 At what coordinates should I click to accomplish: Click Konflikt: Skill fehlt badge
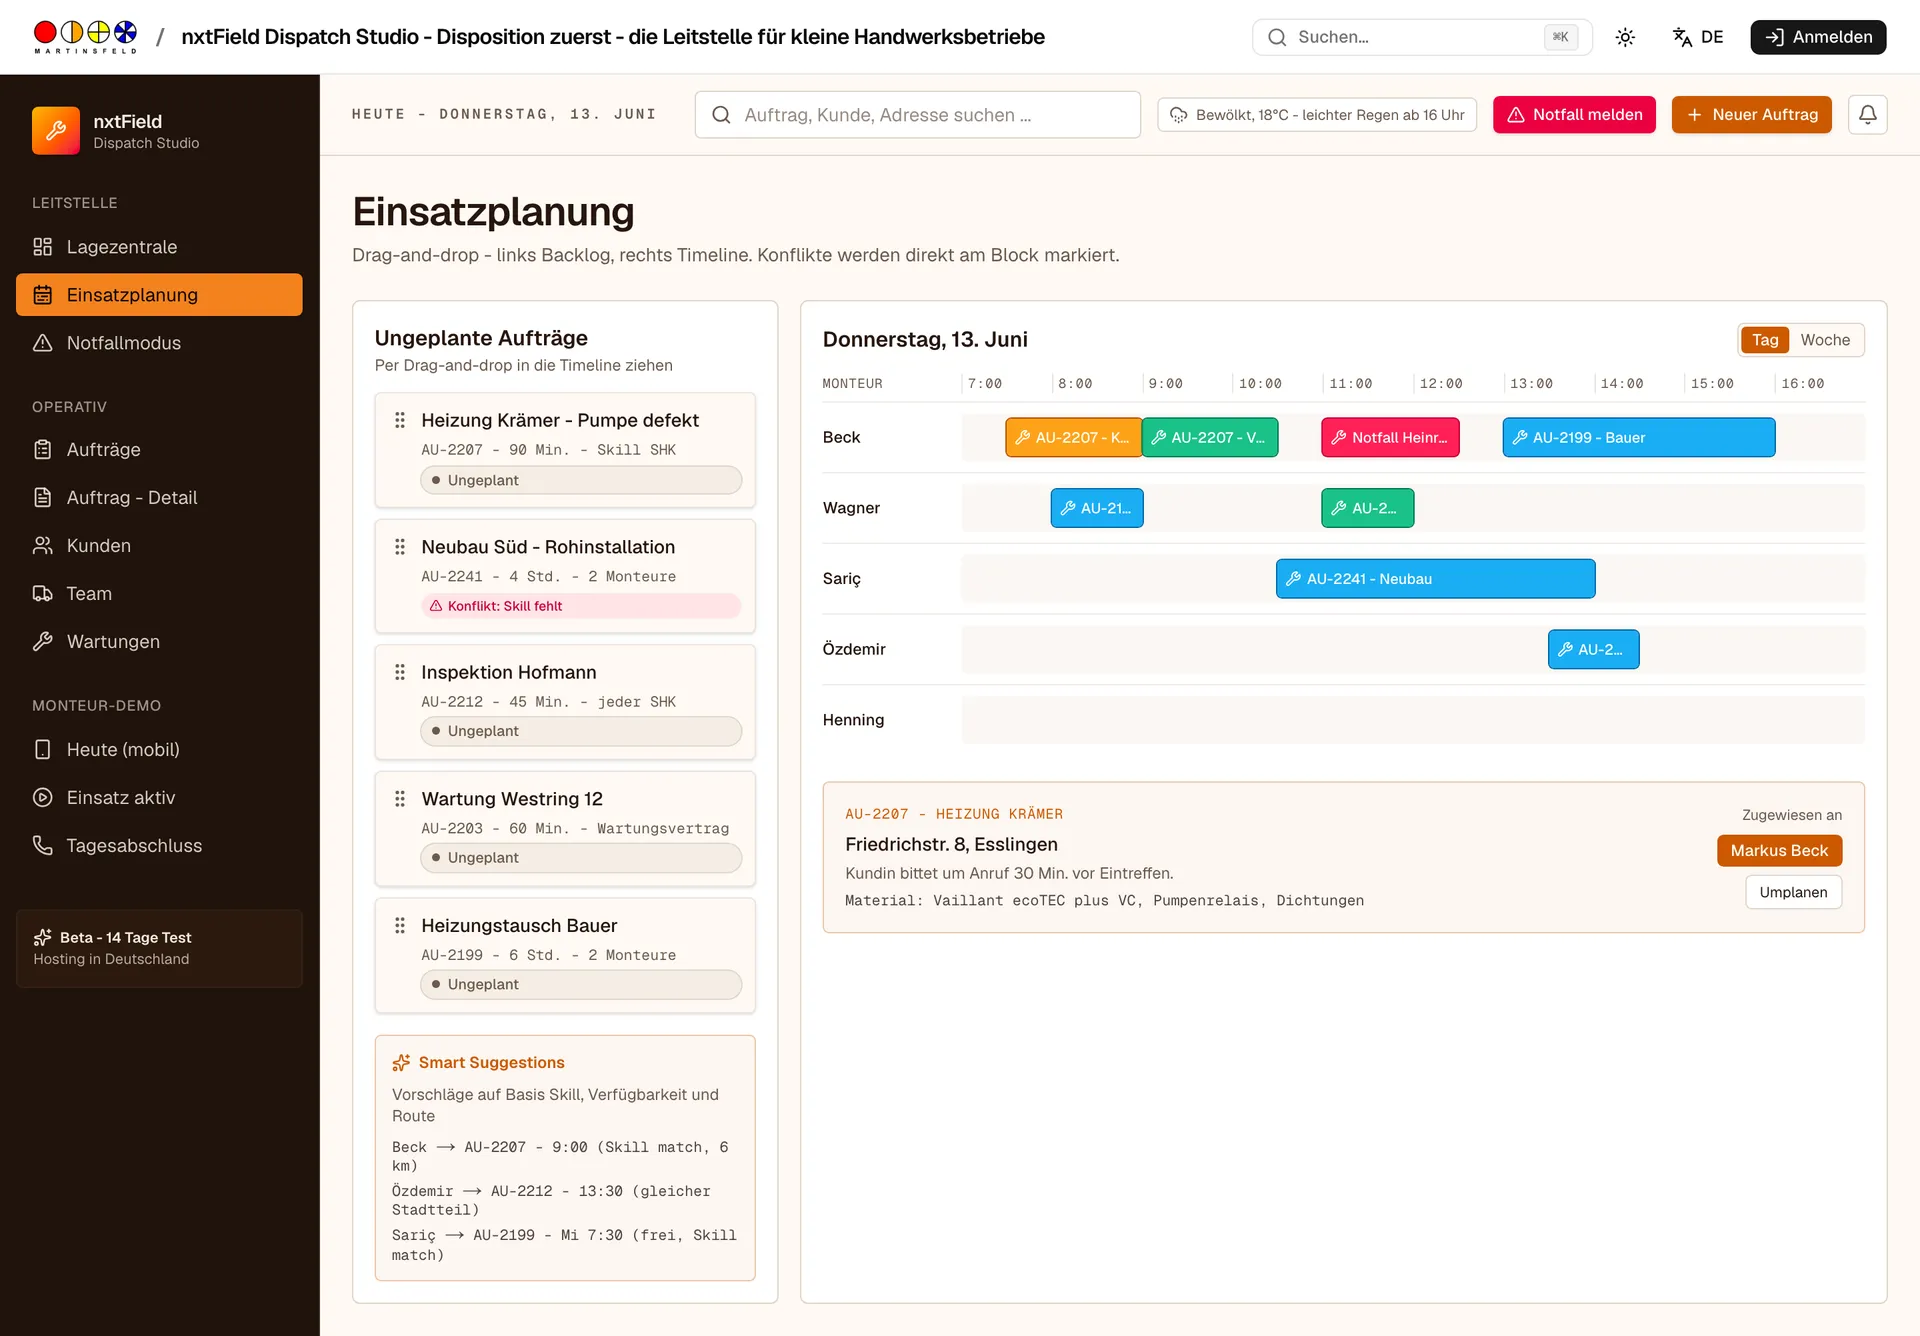[581, 606]
